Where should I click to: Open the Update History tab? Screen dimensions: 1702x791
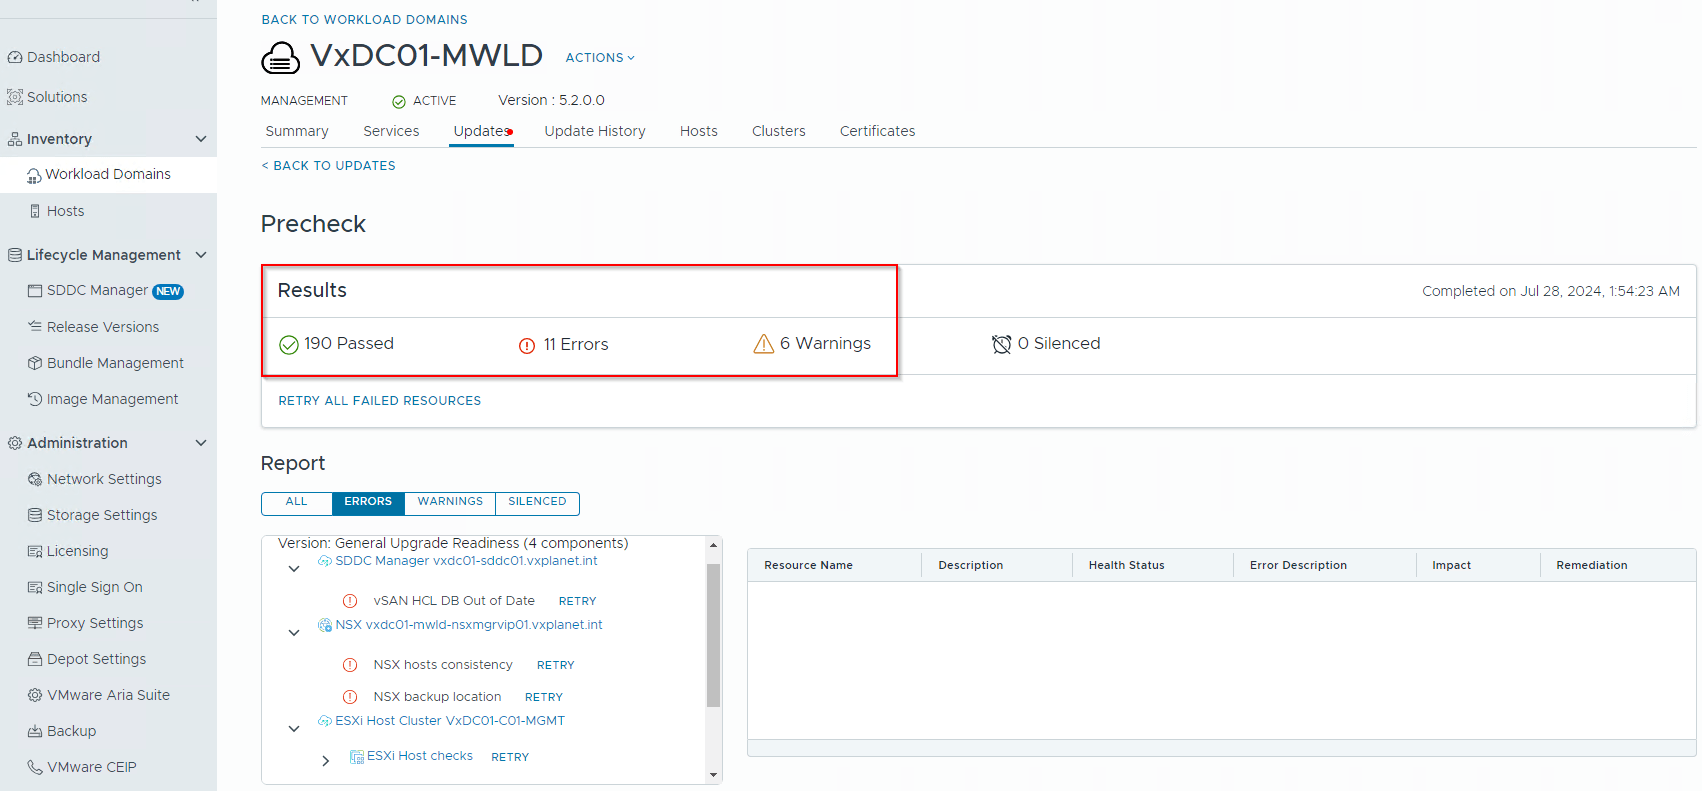click(595, 131)
